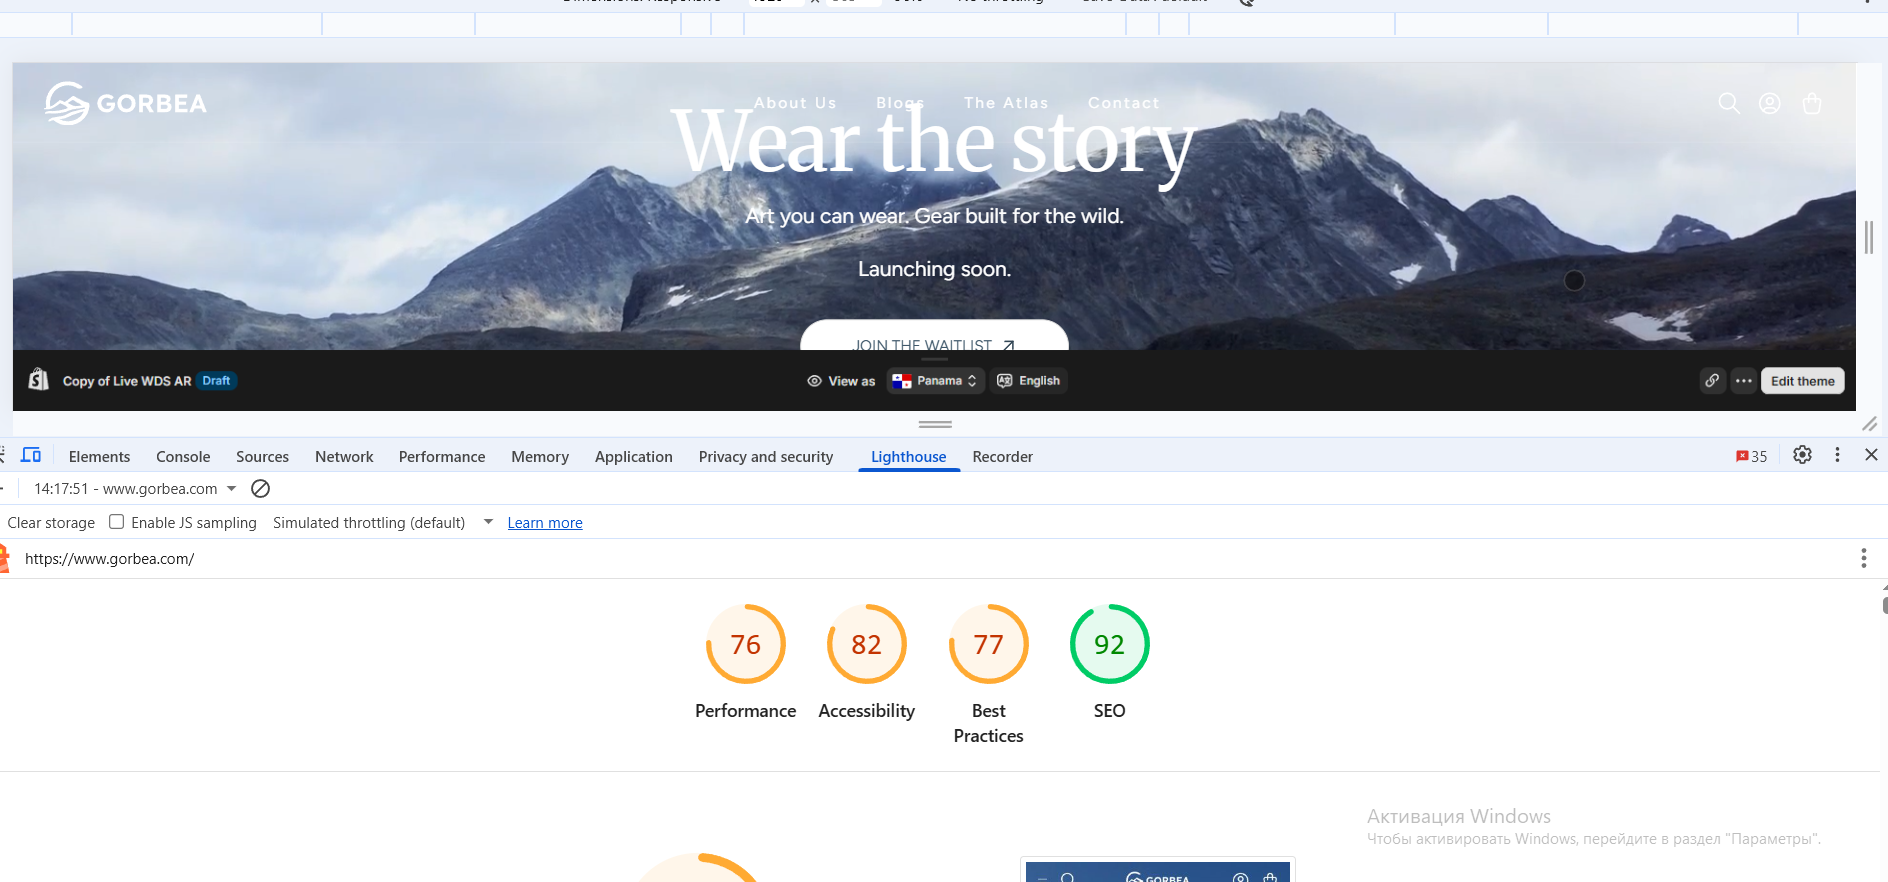The height and width of the screenshot is (882, 1888).
Task: Open The Atlas navigation link
Action: pos(1006,103)
